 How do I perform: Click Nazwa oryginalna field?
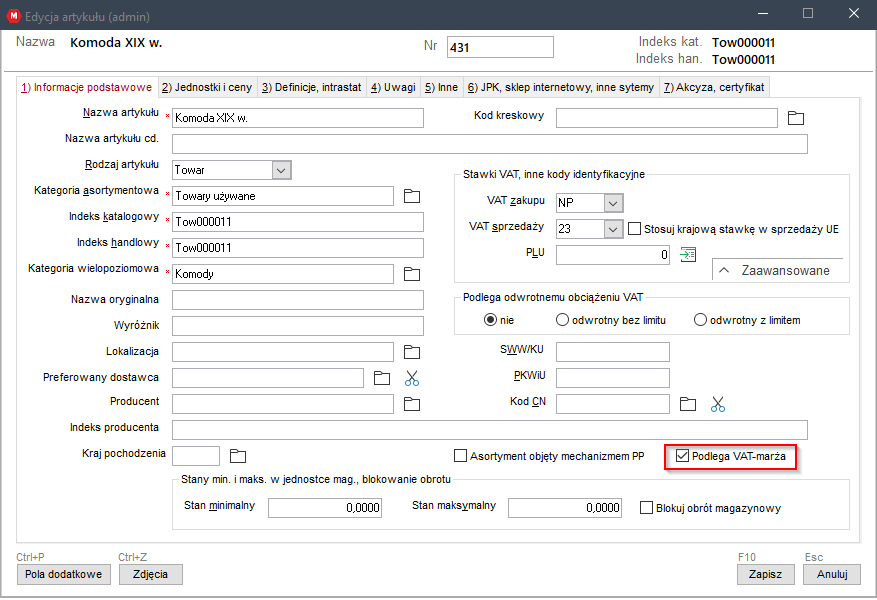[298, 300]
